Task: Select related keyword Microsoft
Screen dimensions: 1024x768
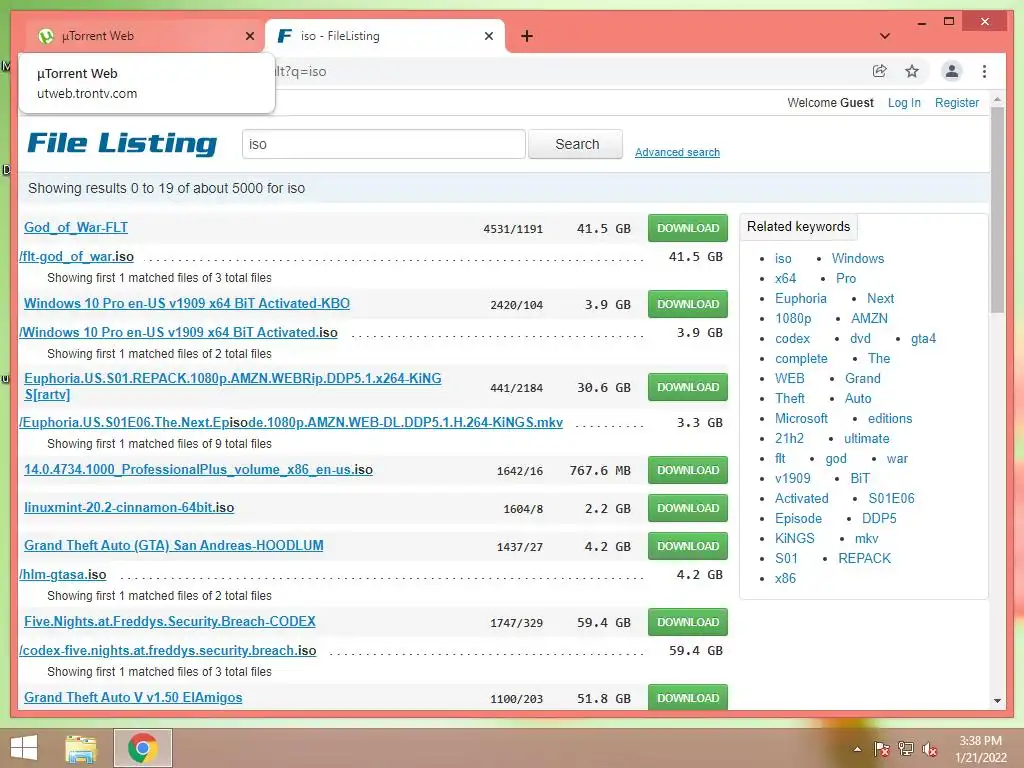Action: click(x=801, y=419)
